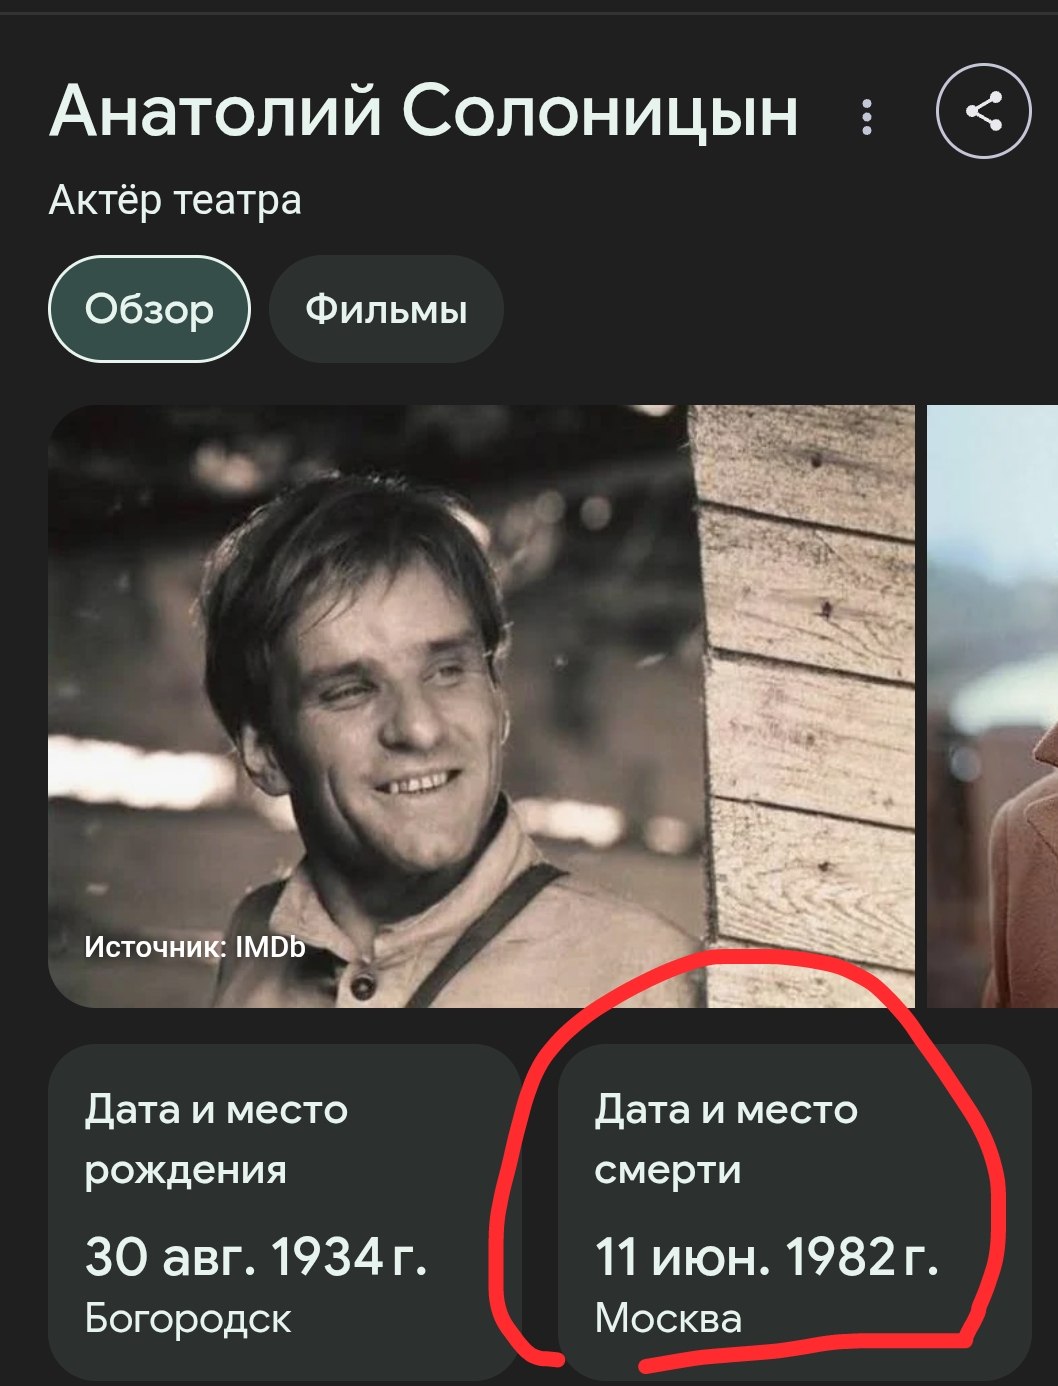Tap the Москва place of death
The height and width of the screenshot is (1386, 1058).
point(668,1319)
